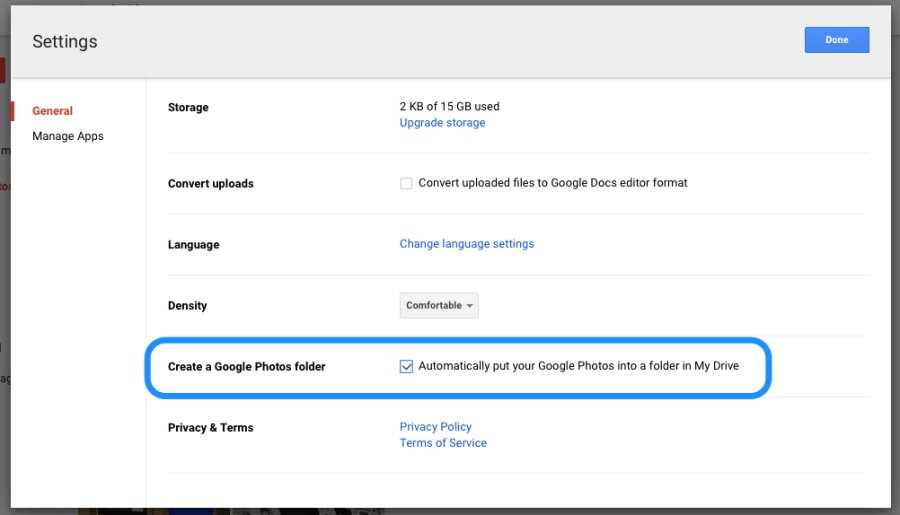The width and height of the screenshot is (900, 515).
Task: Open the Terms of Service link
Action: pyautogui.click(x=443, y=443)
